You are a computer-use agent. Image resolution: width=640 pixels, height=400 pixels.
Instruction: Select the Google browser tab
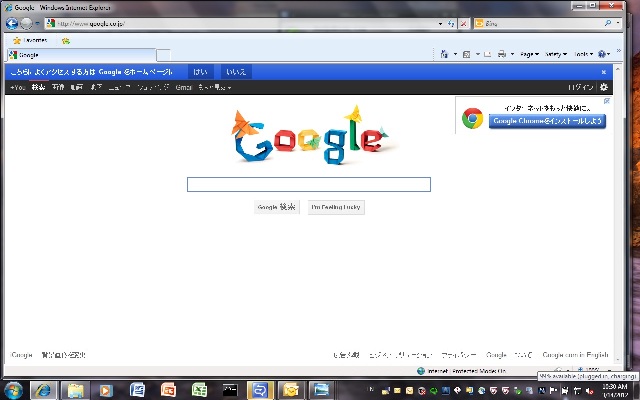coord(82,55)
